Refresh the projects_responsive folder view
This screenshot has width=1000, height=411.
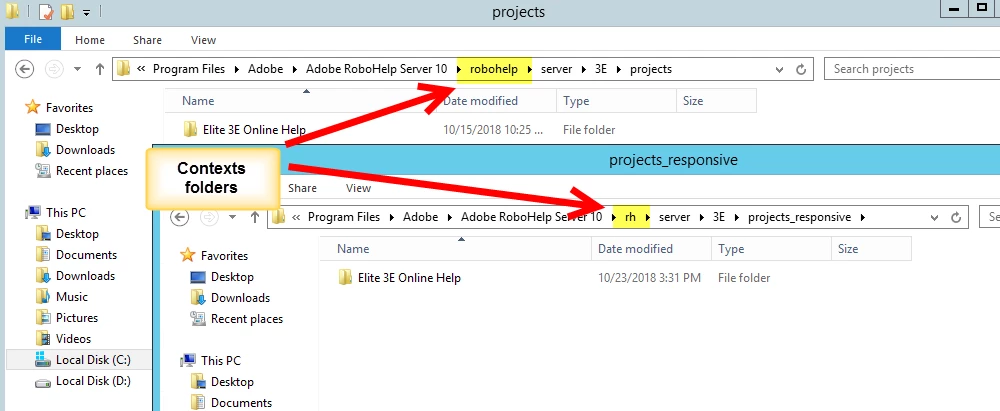pos(956,217)
